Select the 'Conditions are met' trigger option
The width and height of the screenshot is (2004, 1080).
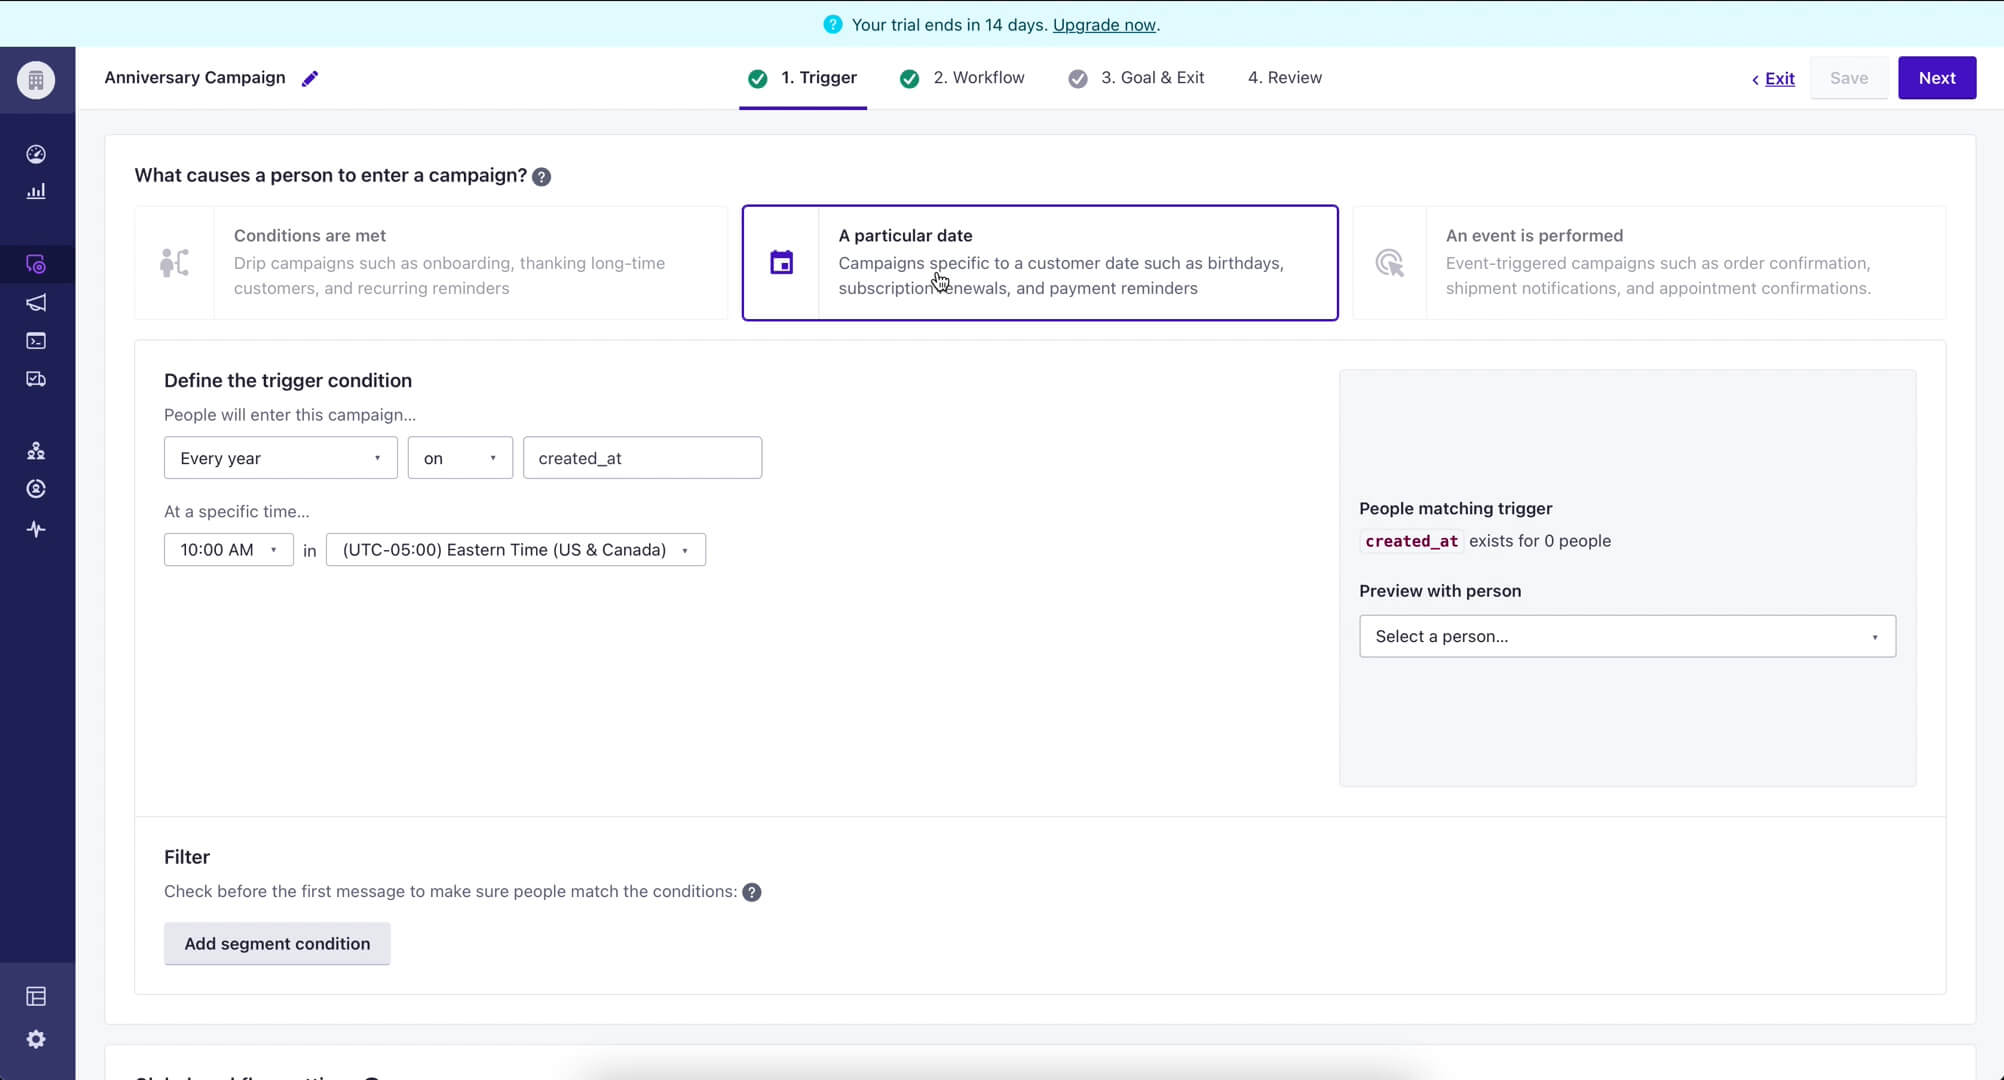pyautogui.click(x=431, y=262)
